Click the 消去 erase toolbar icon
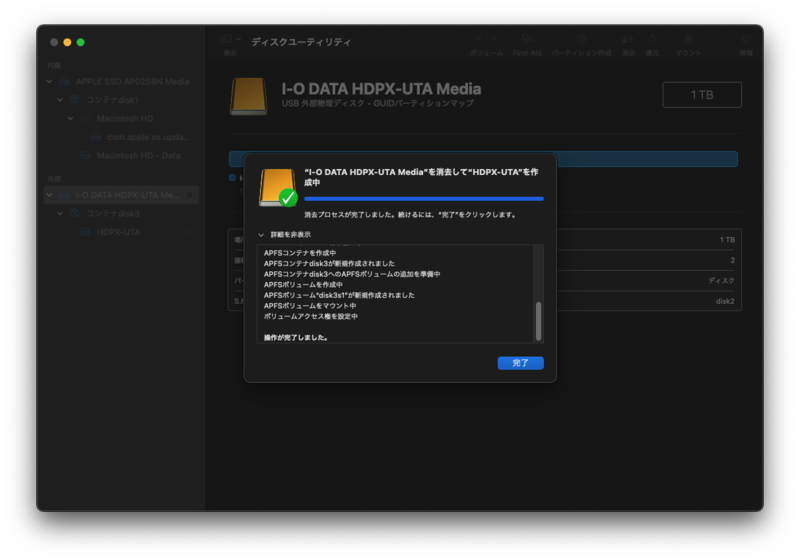This screenshot has height=560, width=800. (x=628, y=39)
